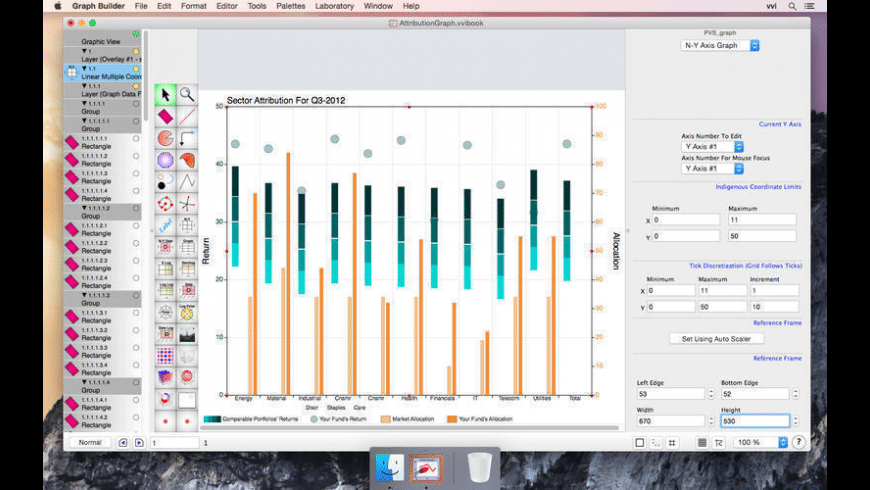Toggle the circle on Rectangle 1.1.1.1.1.1 row
This screenshot has width=870, height=490.
pos(136,139)
